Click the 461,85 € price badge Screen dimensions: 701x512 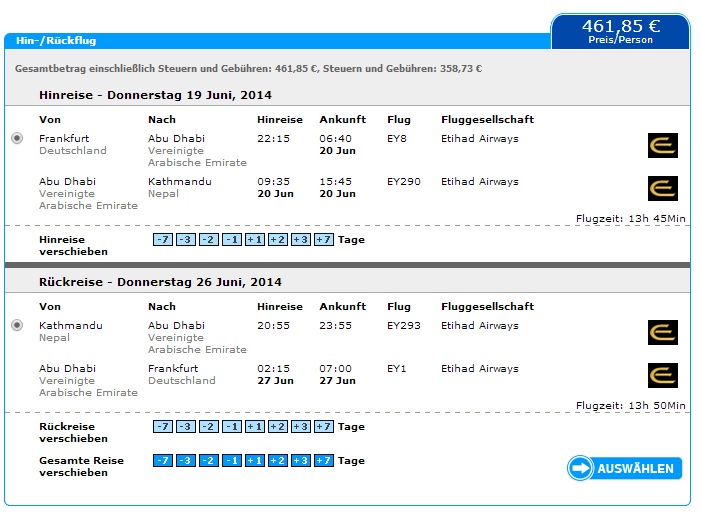click(x=621, y=31)
